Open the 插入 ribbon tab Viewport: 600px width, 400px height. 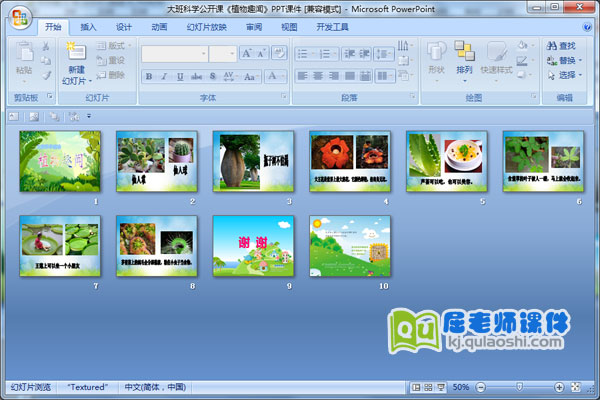(x=88, y=27)
